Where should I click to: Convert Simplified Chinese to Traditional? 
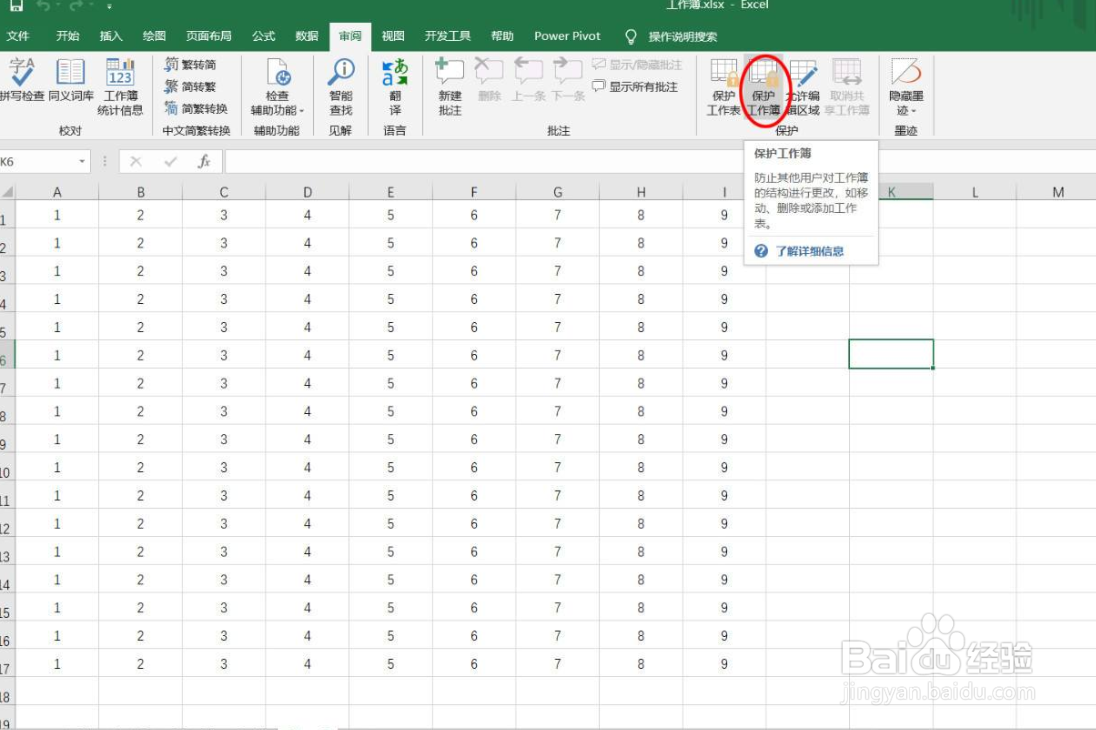[190, 87]
